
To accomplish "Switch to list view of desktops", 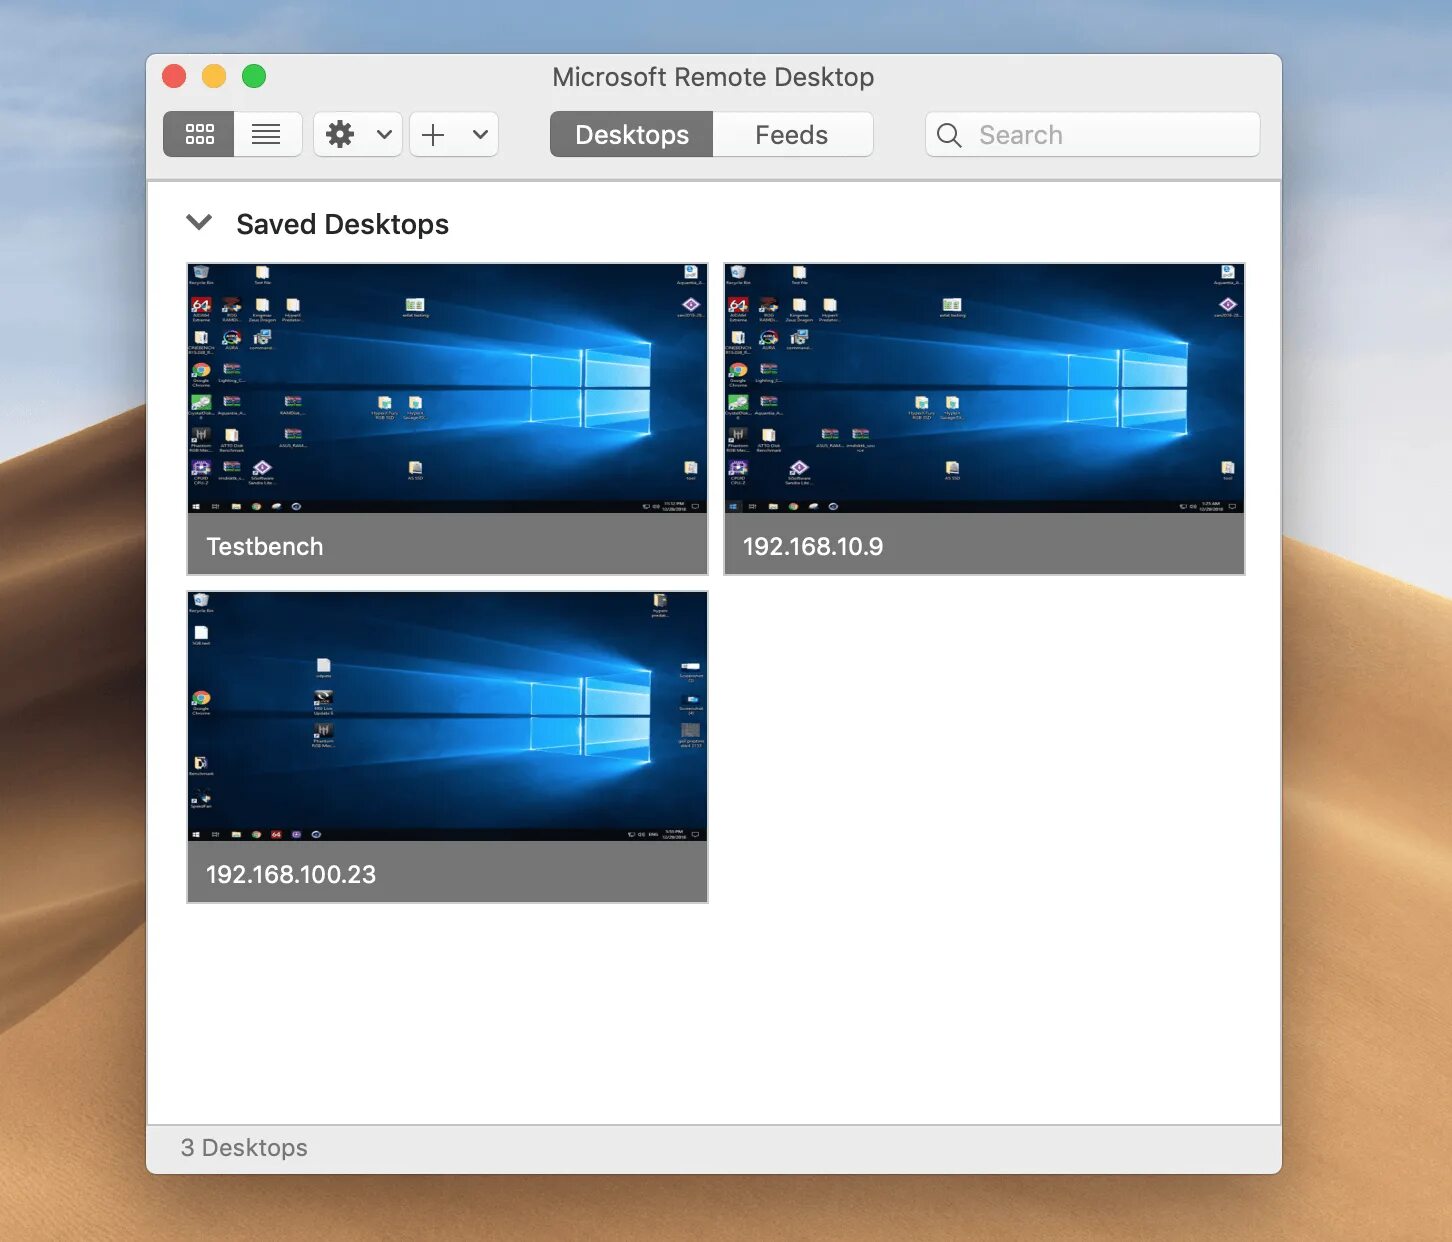I will pos(267,134).
